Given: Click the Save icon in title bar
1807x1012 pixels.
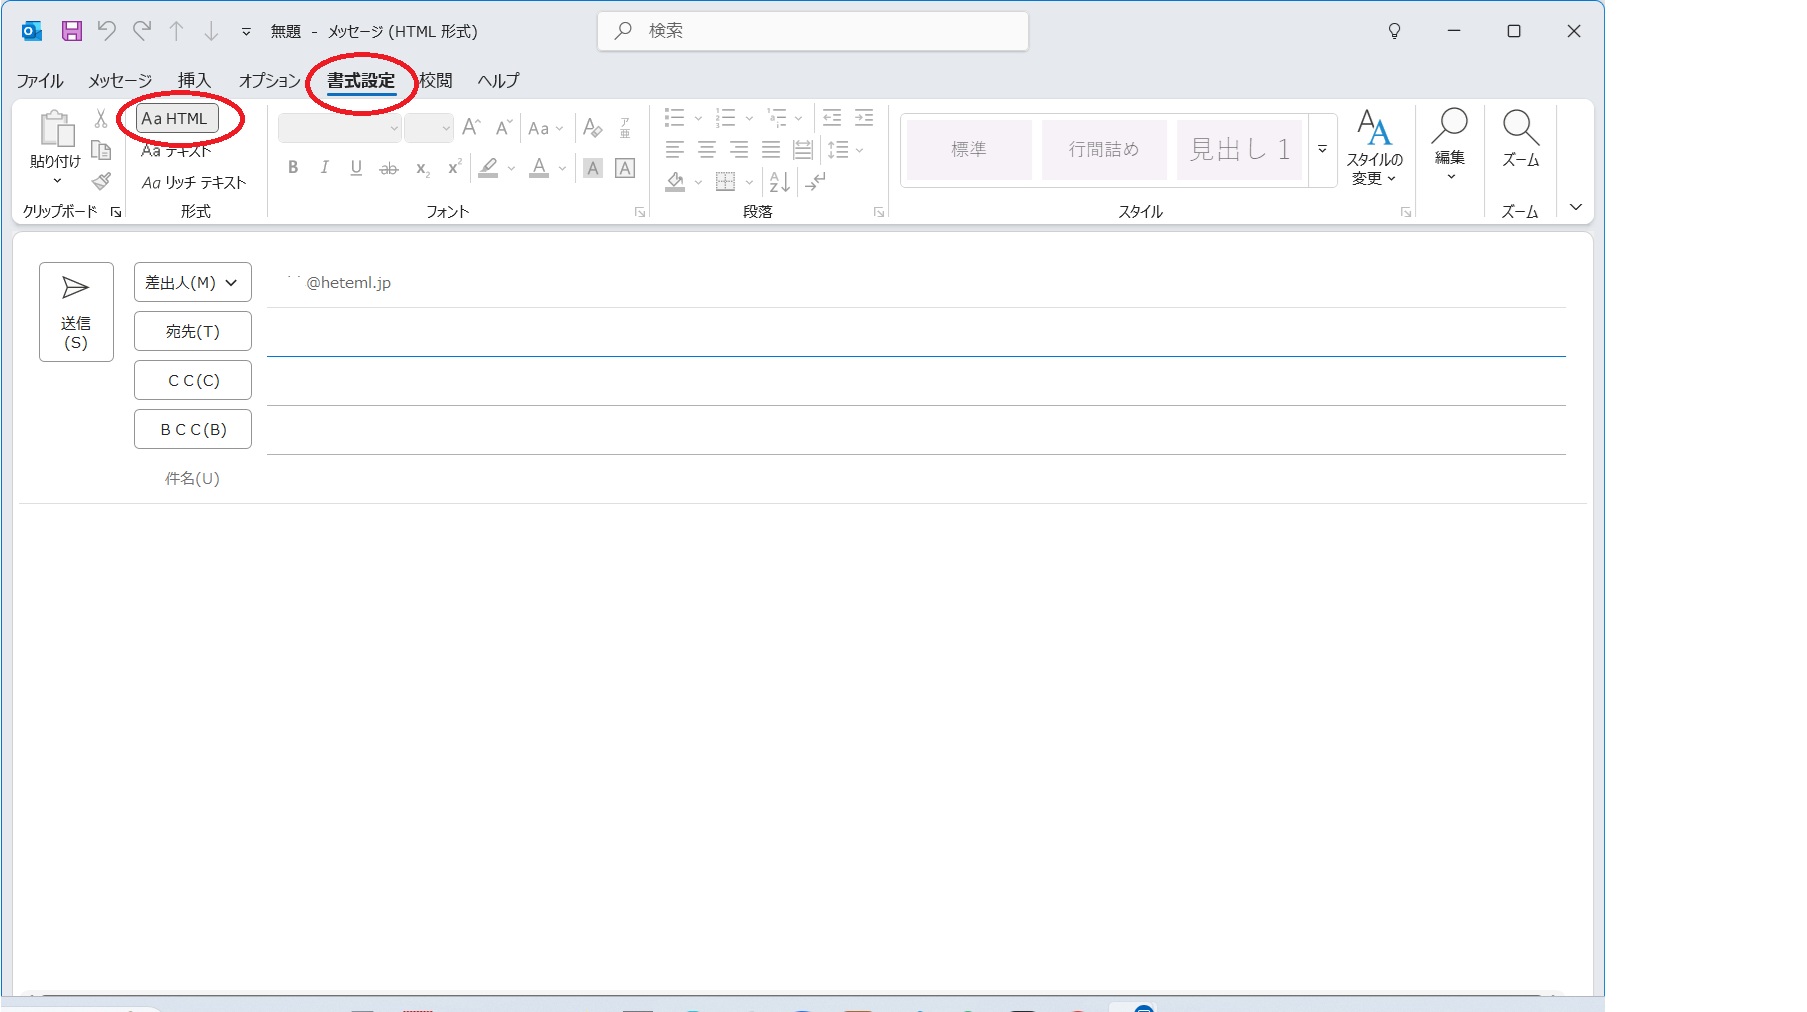Looking at the screenshot, I should click(x=72, y=31).
